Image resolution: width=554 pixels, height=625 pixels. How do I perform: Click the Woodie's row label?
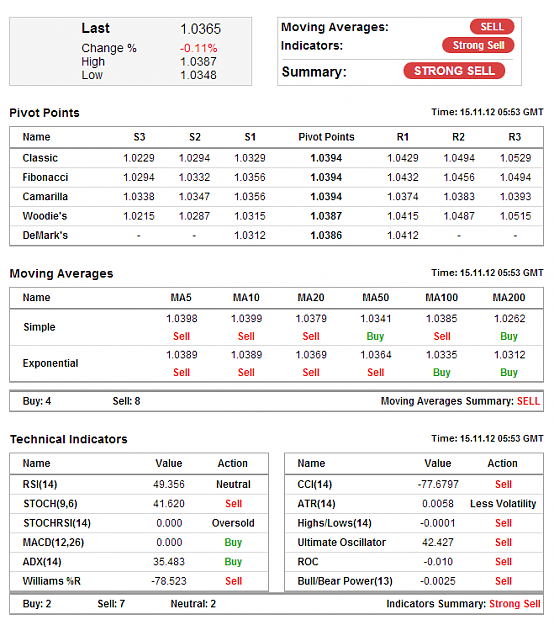45,216
